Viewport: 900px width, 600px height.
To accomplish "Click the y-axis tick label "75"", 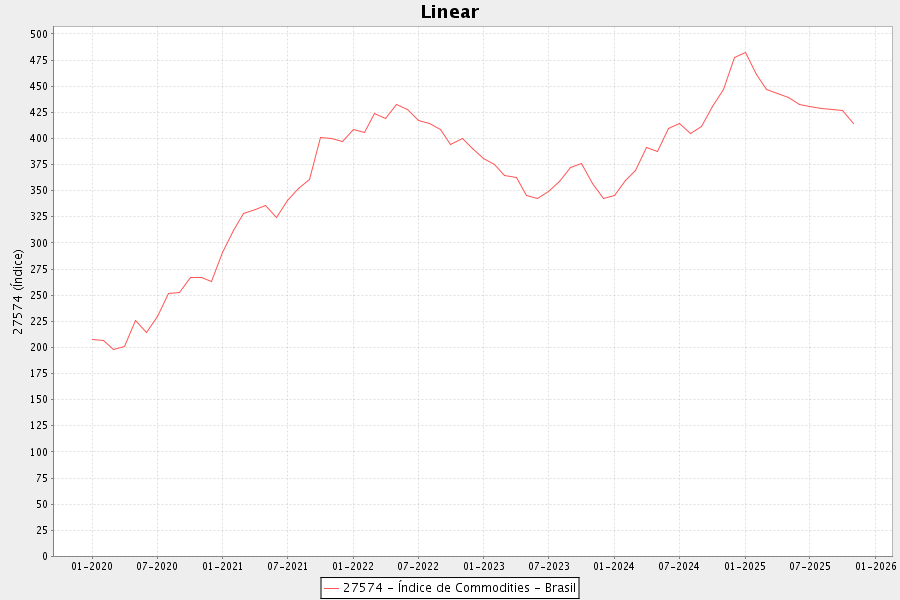I will 41,478.
